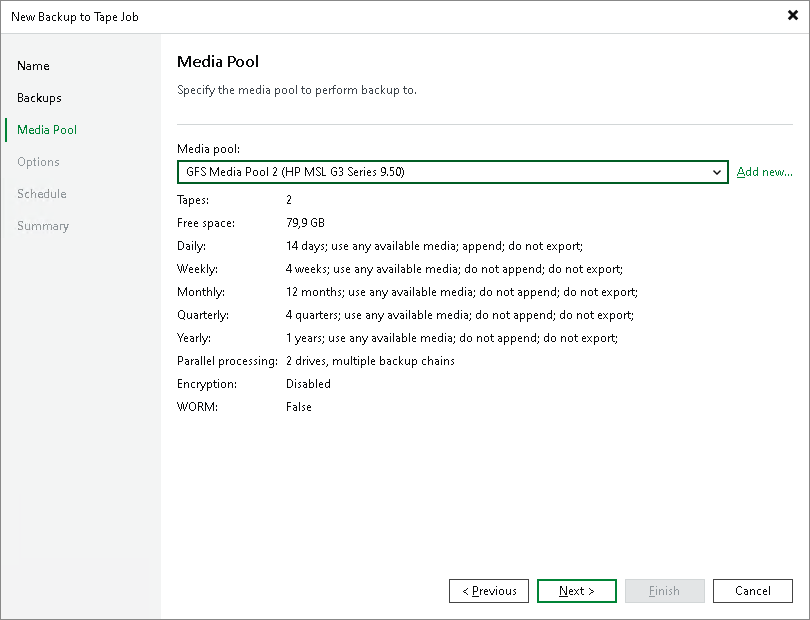Click the Next button

(x=577, y=591)
